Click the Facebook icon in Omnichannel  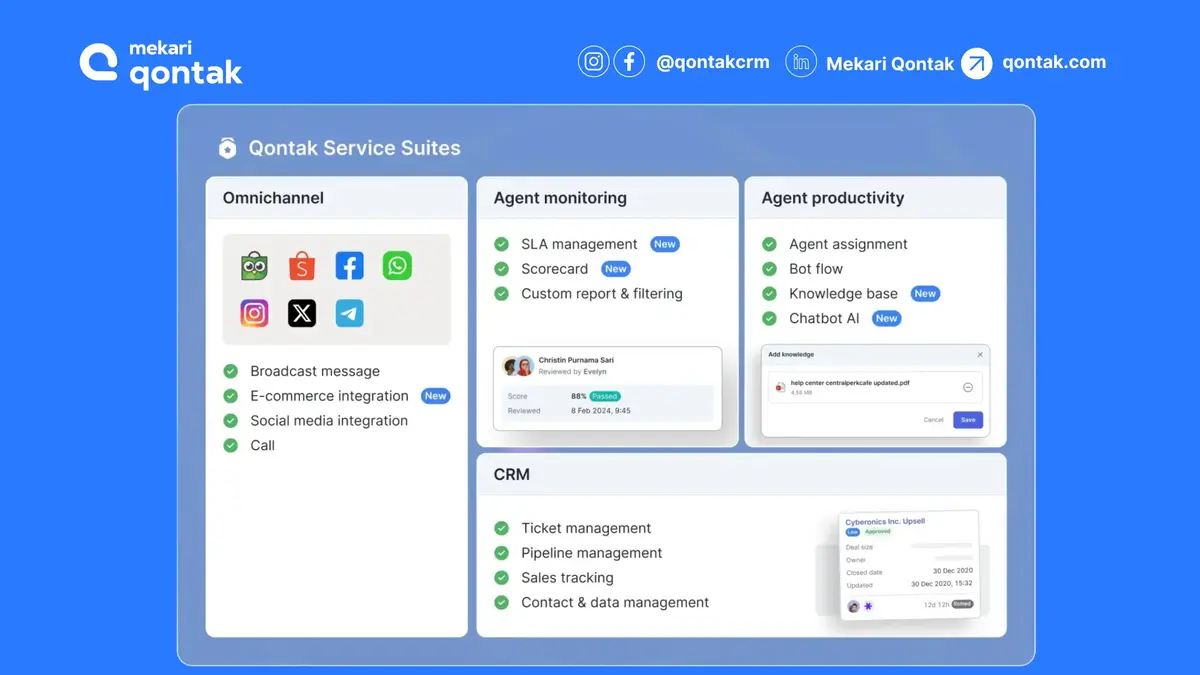pos(349,266)
